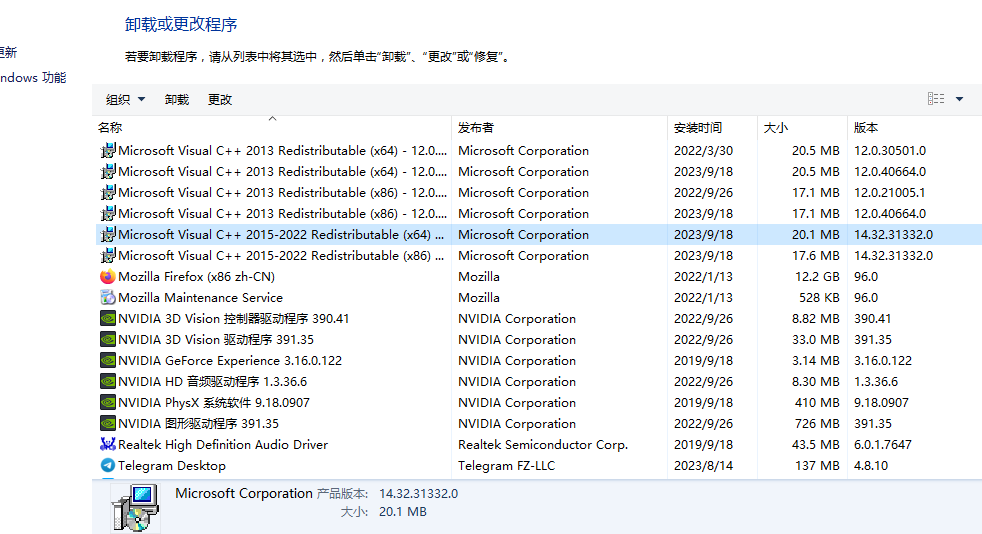Viewport: 982px width, 534px height.
Task: Click the change view icon in toolbar
Action: pos(936,99)
